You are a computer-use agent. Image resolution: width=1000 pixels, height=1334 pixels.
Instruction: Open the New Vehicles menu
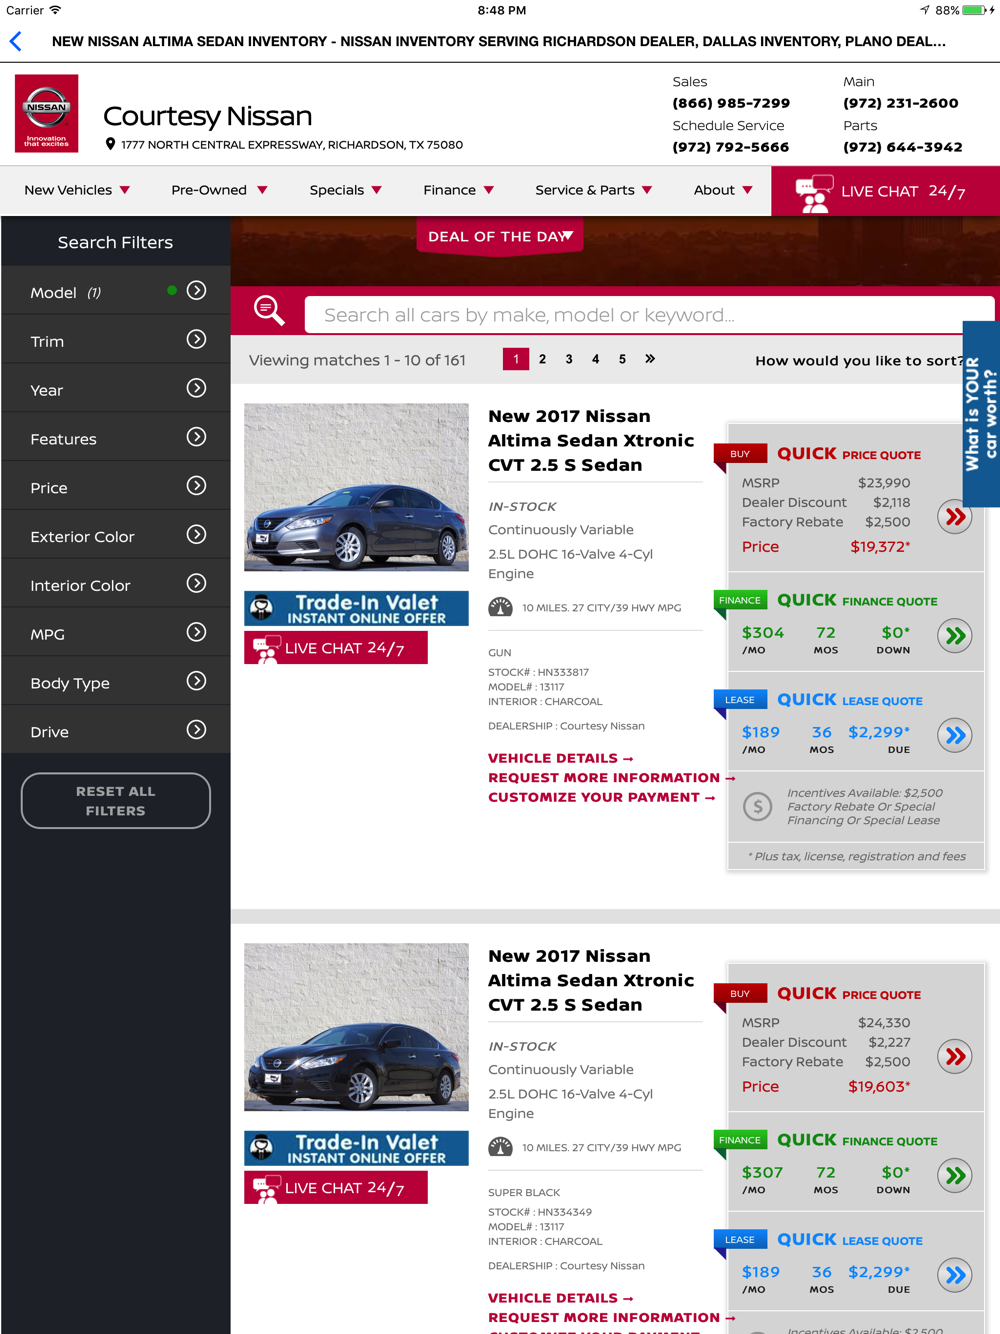pos(77,190)
